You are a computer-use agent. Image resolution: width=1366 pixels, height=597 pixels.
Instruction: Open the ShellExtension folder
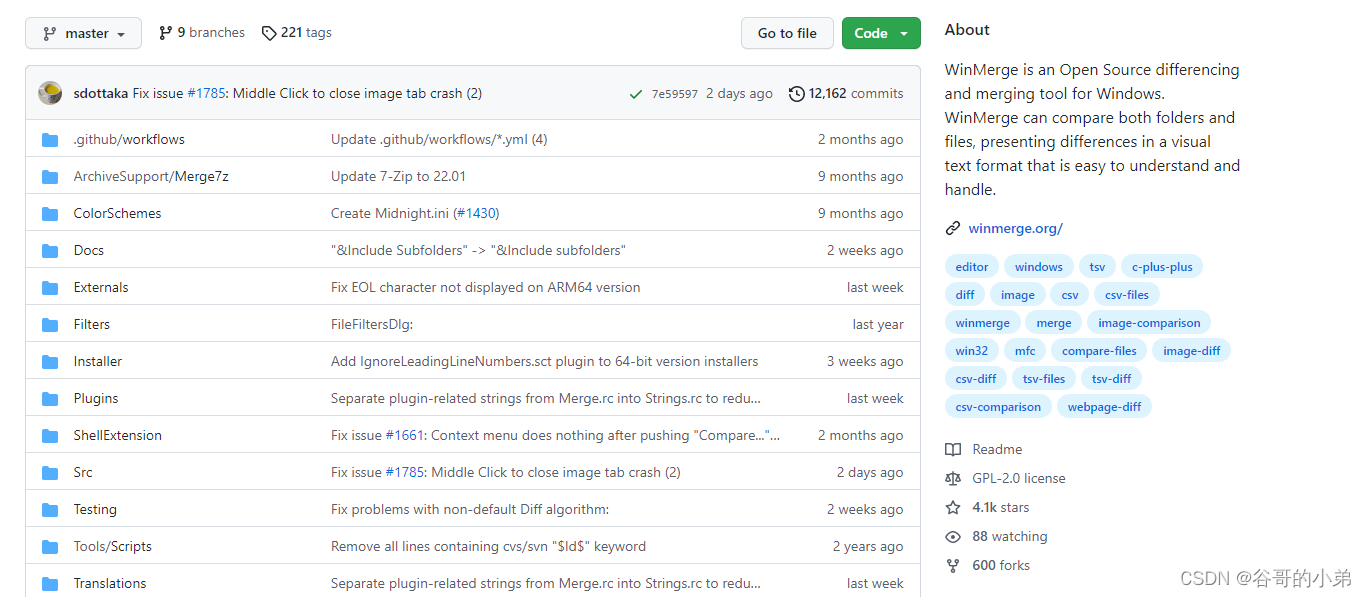coord(117,436)
